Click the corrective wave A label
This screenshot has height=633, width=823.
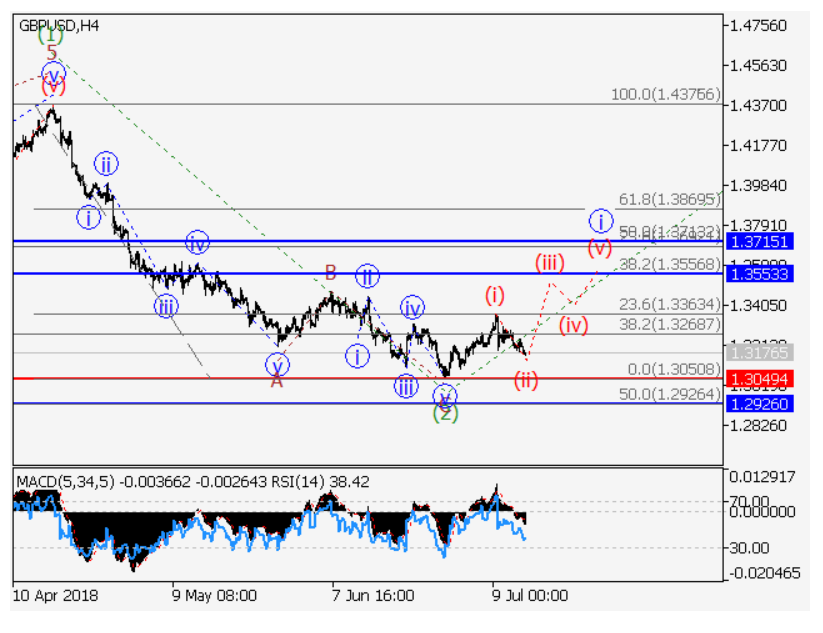click(277, 380)
